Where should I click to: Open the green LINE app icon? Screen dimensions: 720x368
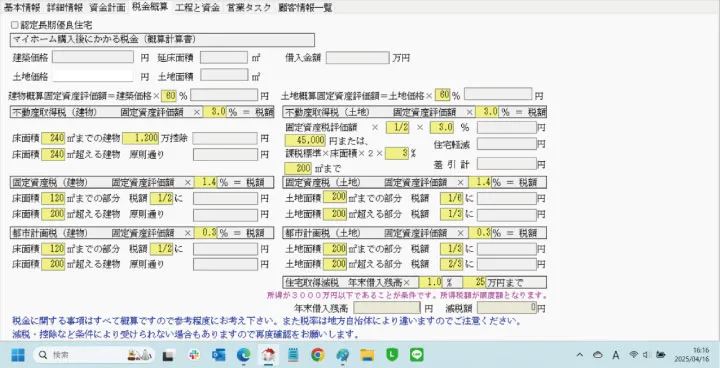[416, 355]
